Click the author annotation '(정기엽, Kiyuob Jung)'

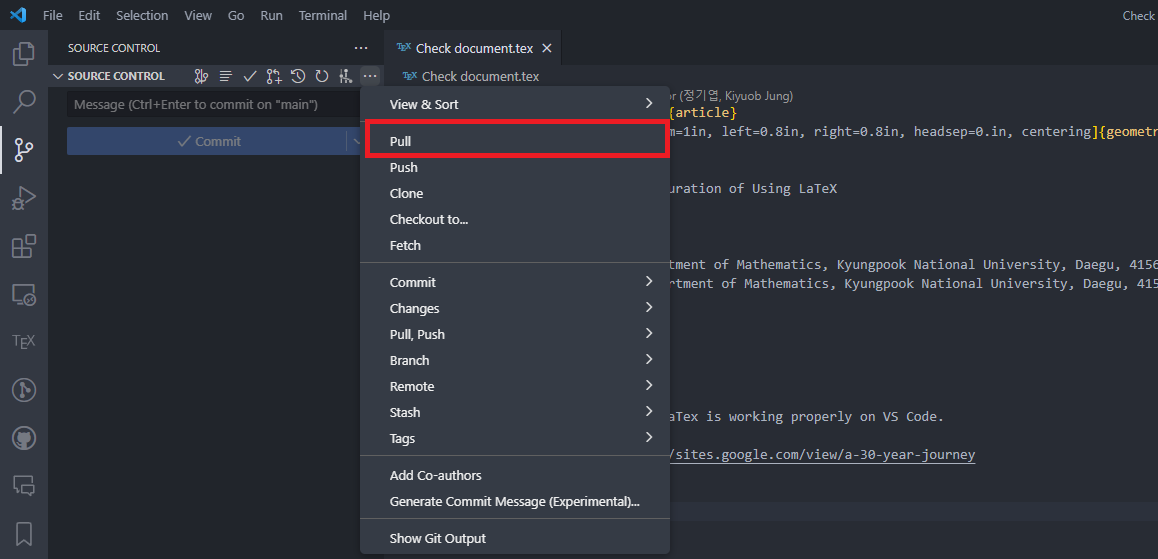pyautogui.click(x=736, y=95)
